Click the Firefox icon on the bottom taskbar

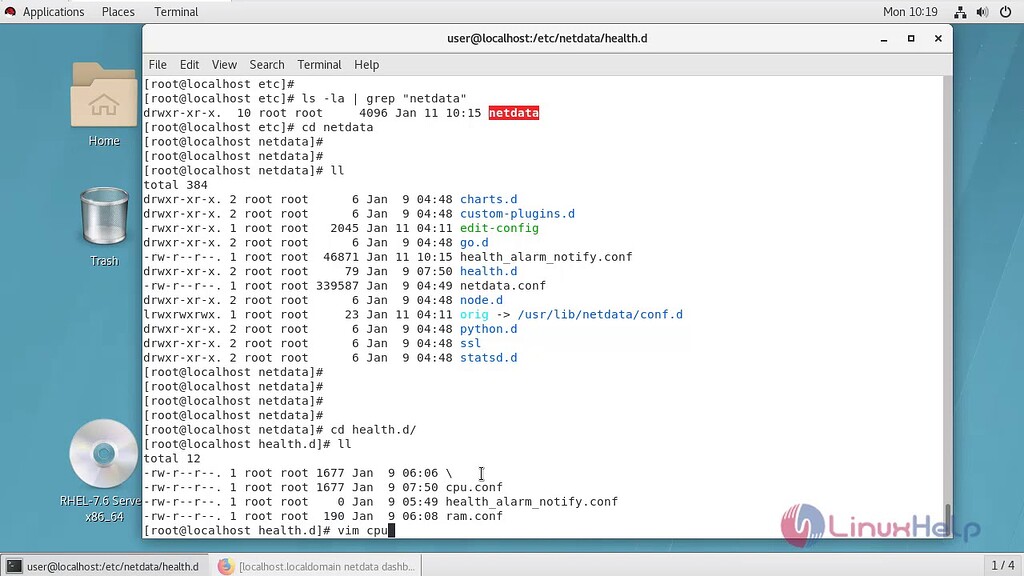(227, 566)
